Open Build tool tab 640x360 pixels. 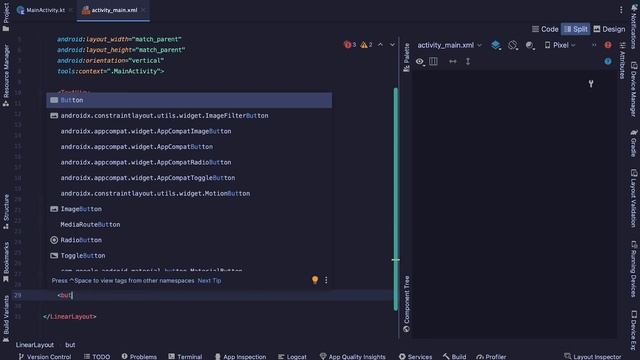[x=455, y=356]
